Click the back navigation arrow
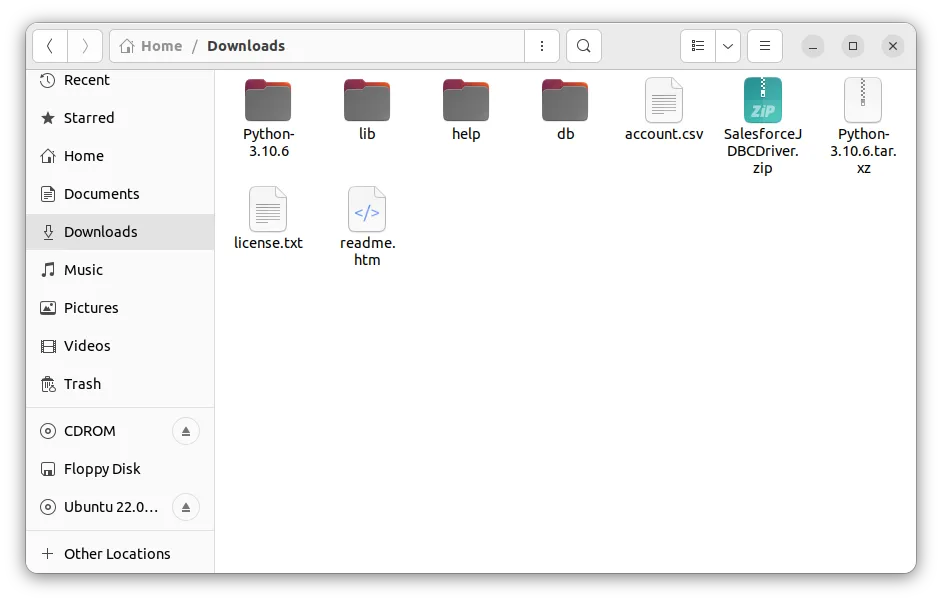Screen dimensions: 942x602 (x=49, y=45)
